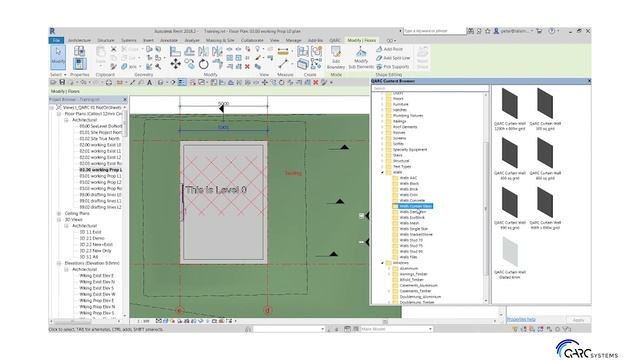Click the Add Point button

(390, 49)
